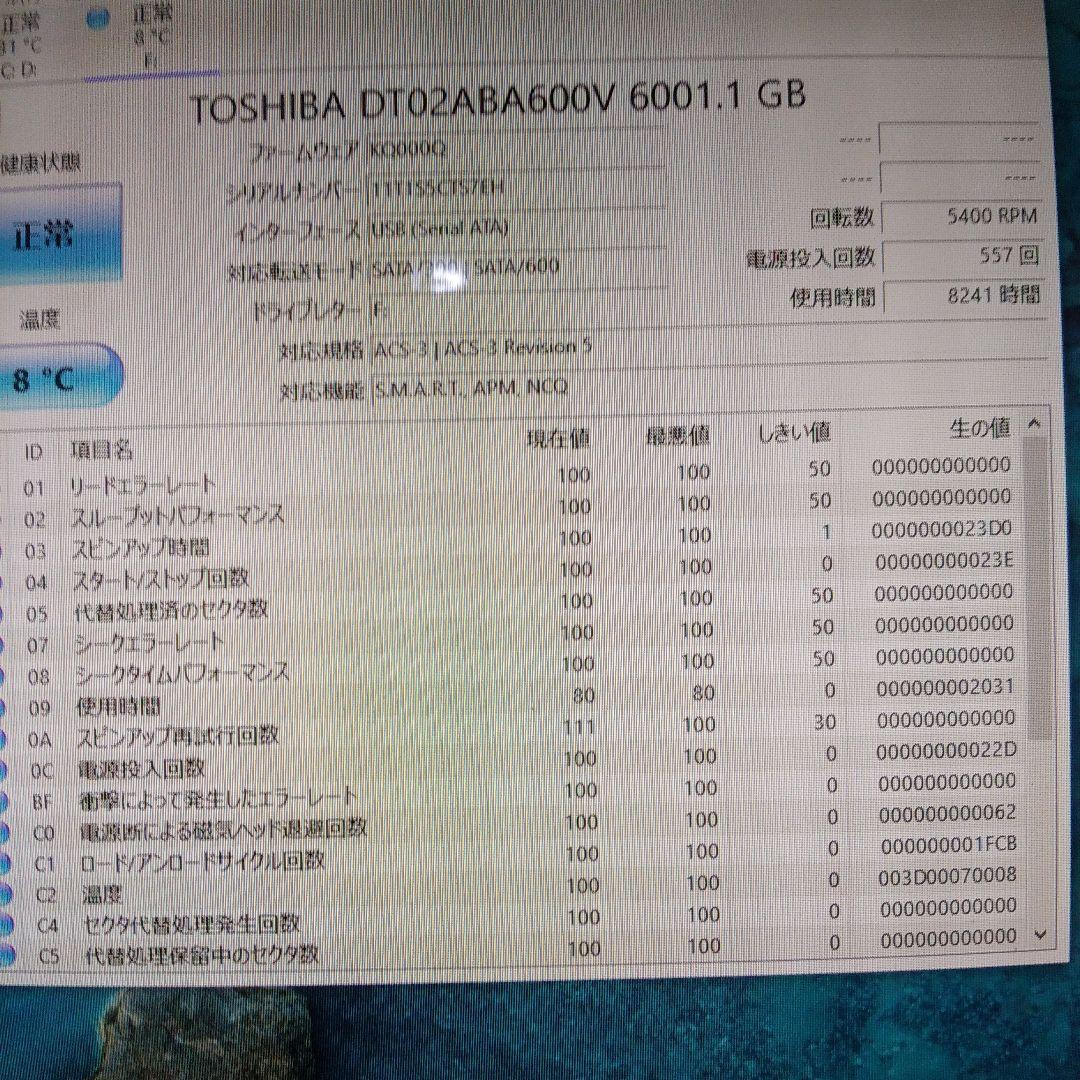Click the blue status dot of drive F: tab
Screen dimensions: 1080x1080
click(98, 19)
